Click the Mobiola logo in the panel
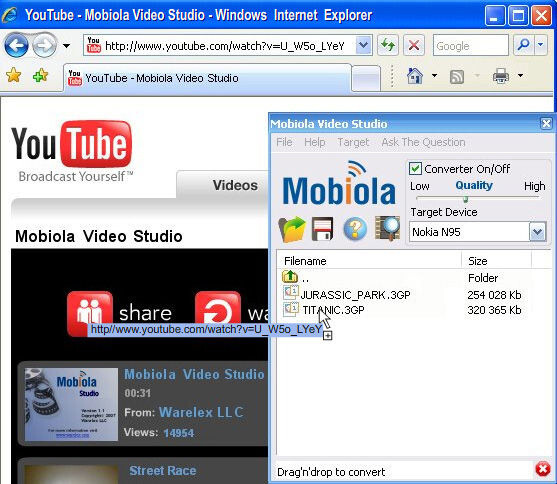This screenshot has width=557, height=484. pos(339,184)
